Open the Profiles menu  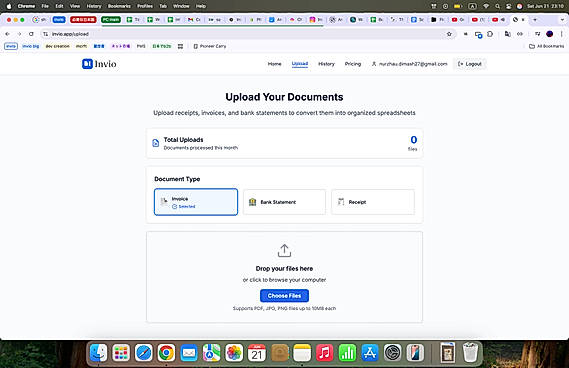tap(145, 6)
